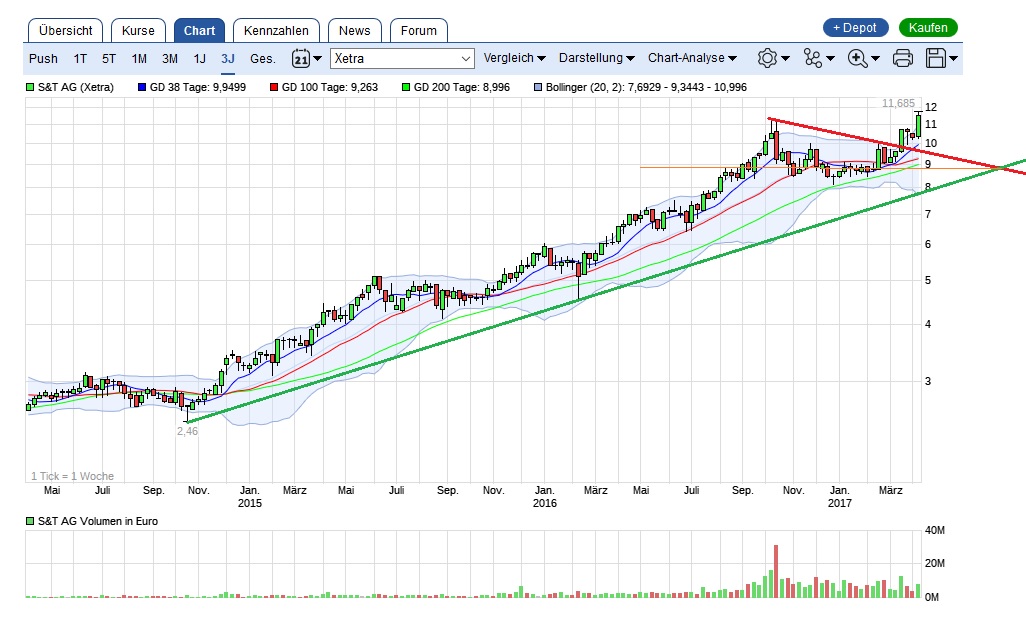Select the 1M timeframe
1026x630 pixels.
click(139, 59)
